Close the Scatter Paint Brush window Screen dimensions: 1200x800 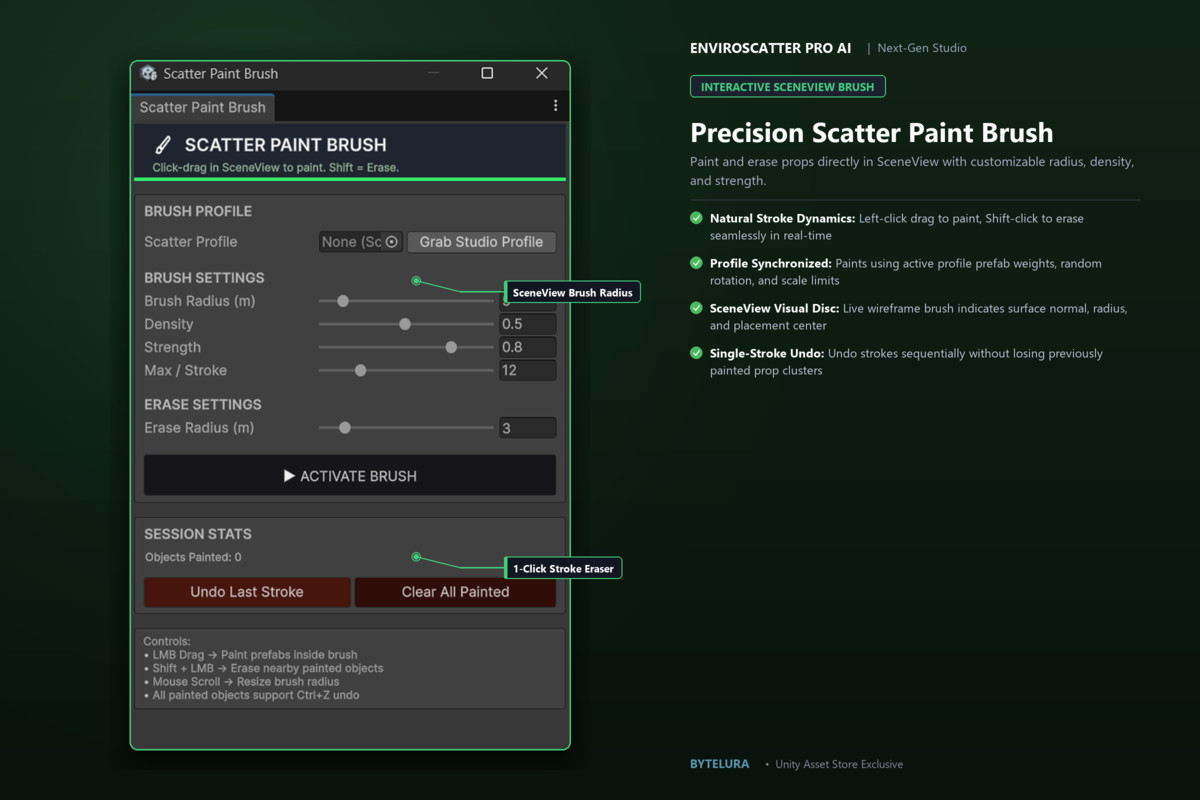(x=541, y=73)
